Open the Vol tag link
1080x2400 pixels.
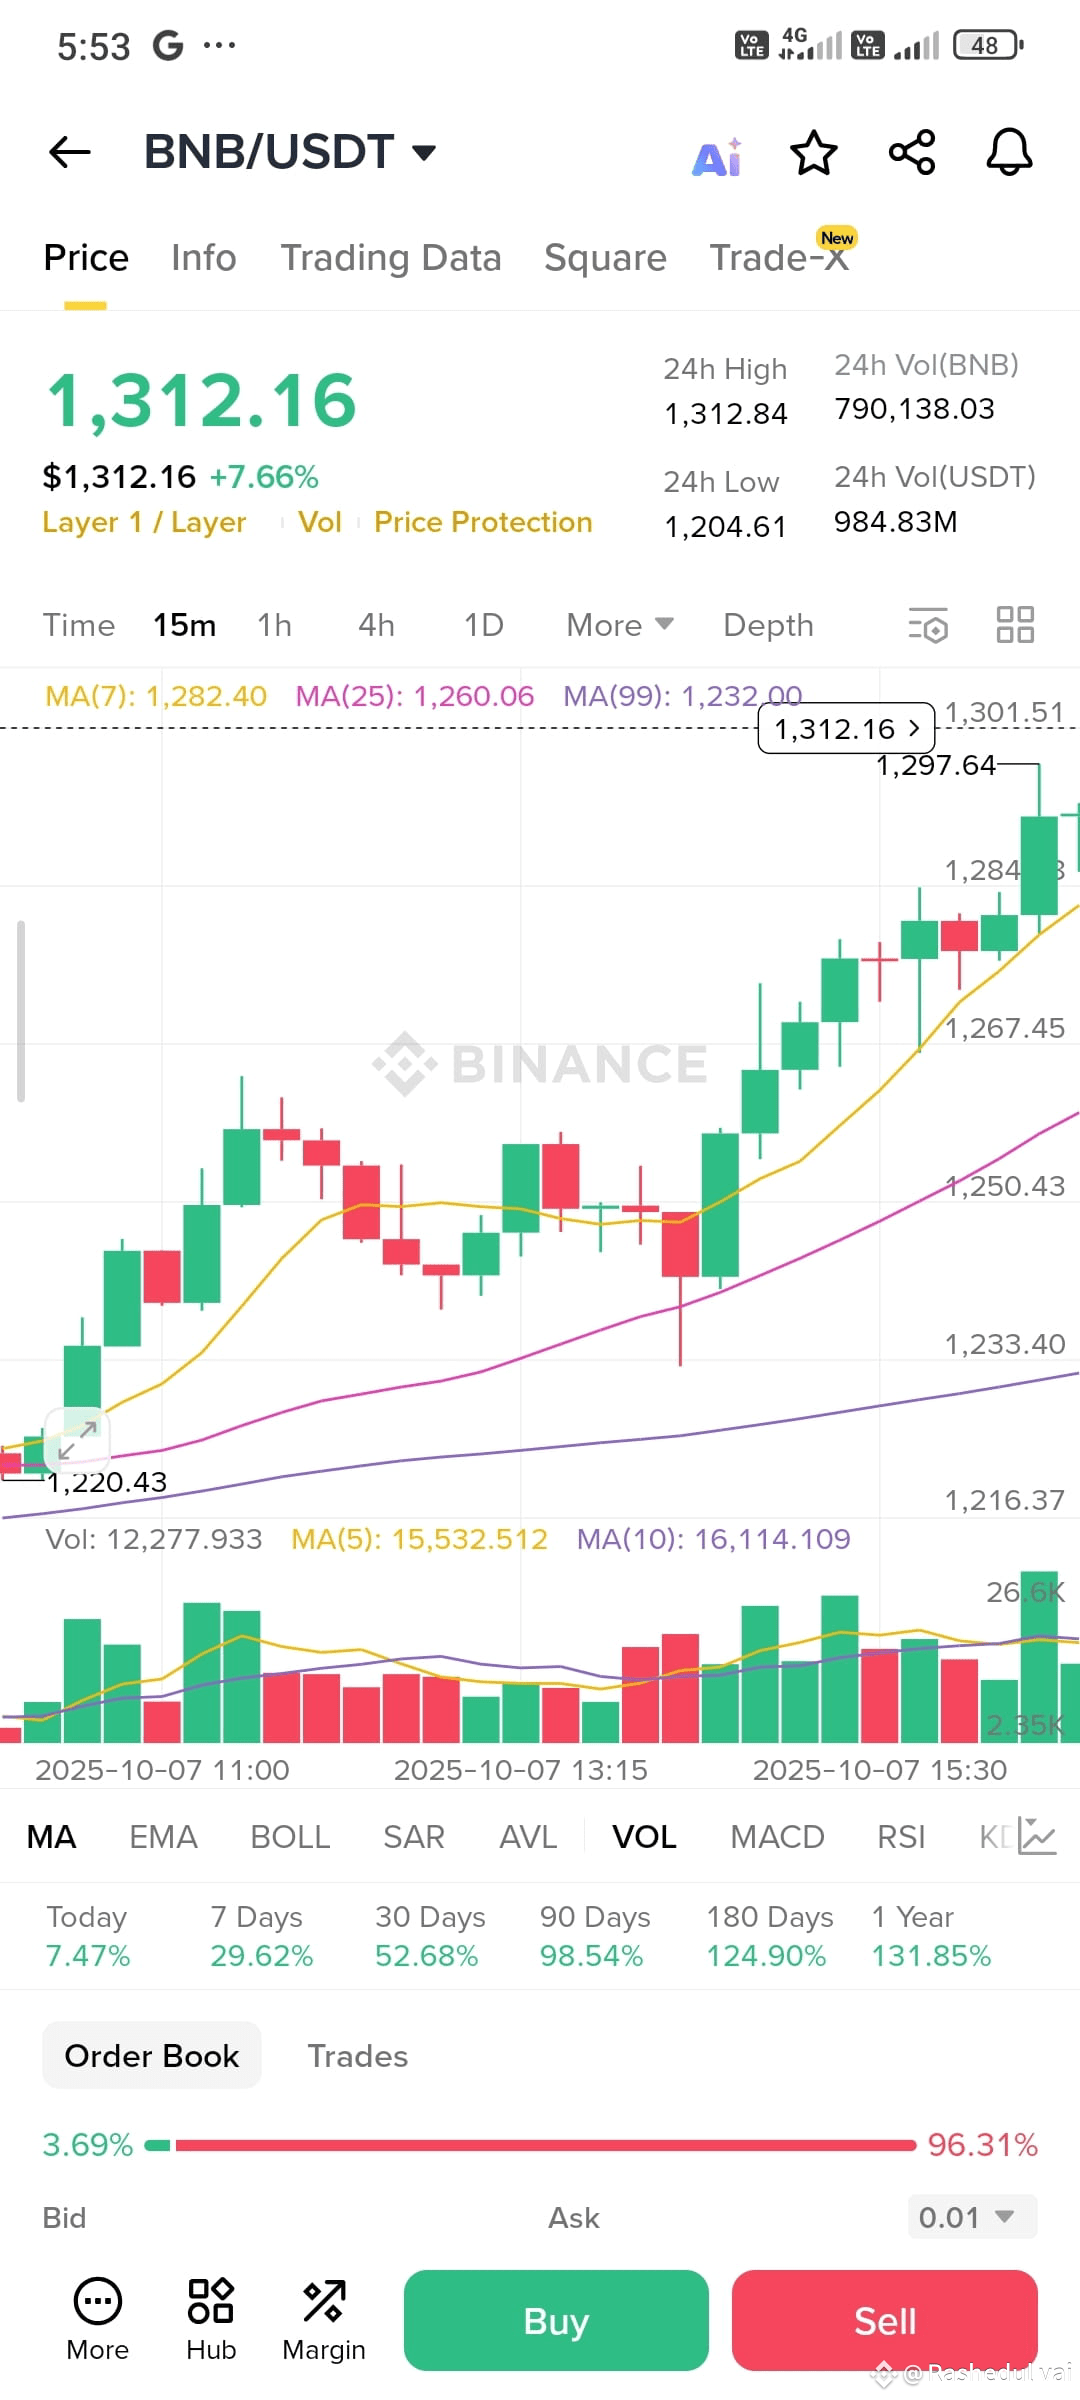320,522
